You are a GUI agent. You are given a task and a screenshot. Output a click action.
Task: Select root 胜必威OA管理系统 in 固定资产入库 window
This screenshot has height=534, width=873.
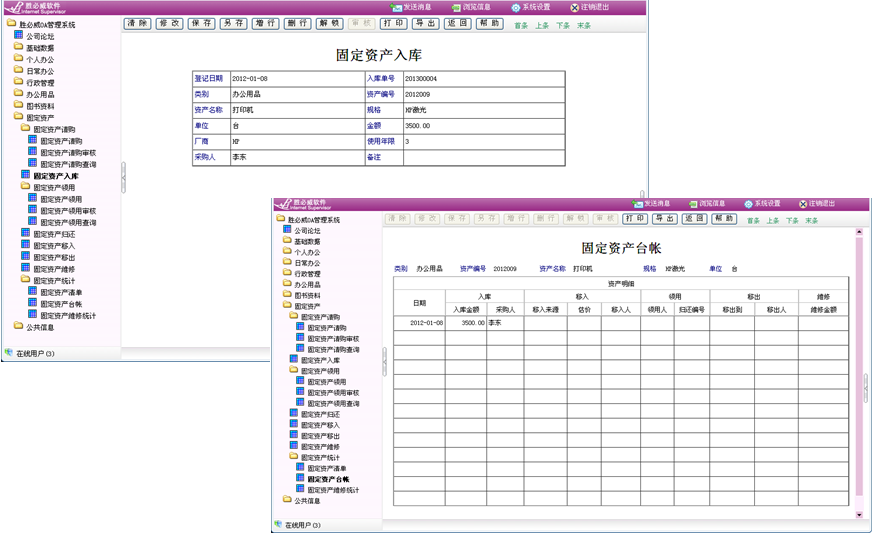click(x=47, y=25)
